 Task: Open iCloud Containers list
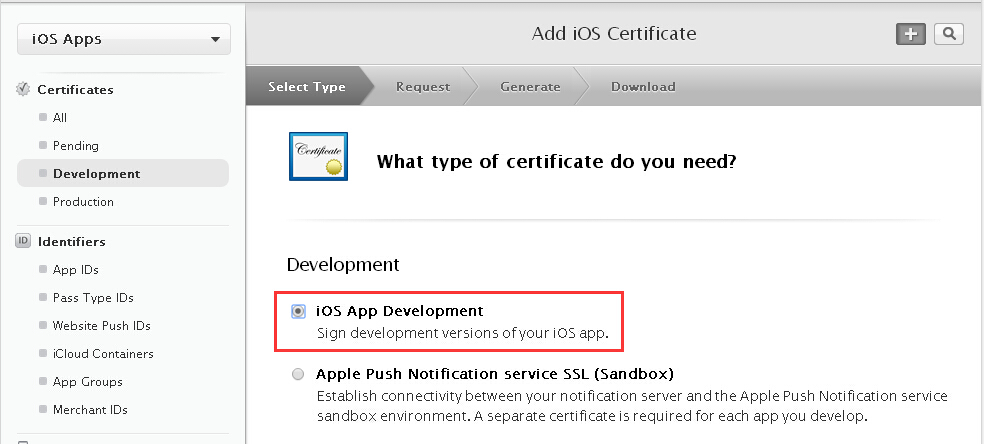[x=103, y=354]
